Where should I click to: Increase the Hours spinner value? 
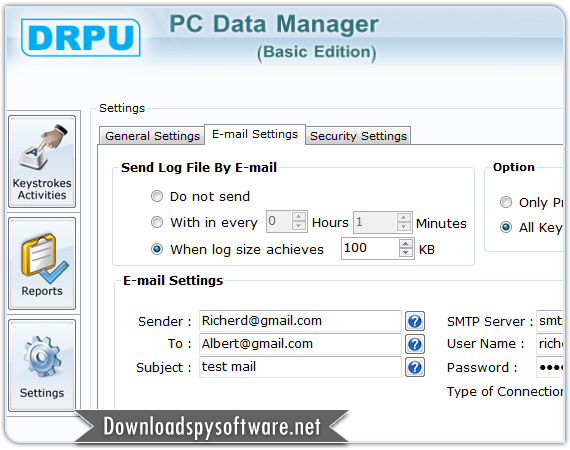tap(299, 216)
